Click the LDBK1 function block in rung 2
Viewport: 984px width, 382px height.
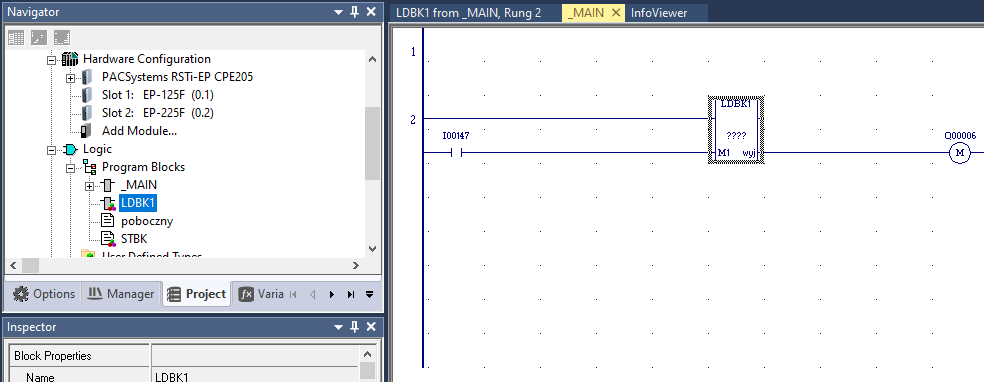pos(735,130)
